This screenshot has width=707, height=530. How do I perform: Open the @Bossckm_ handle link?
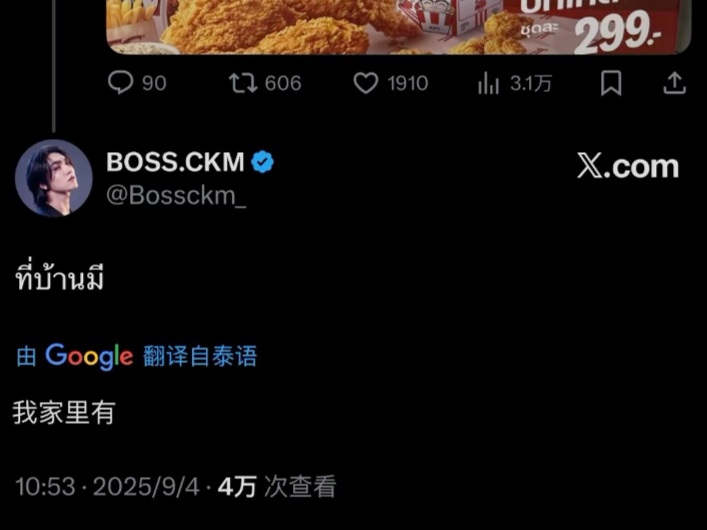[x=176, y=196]
